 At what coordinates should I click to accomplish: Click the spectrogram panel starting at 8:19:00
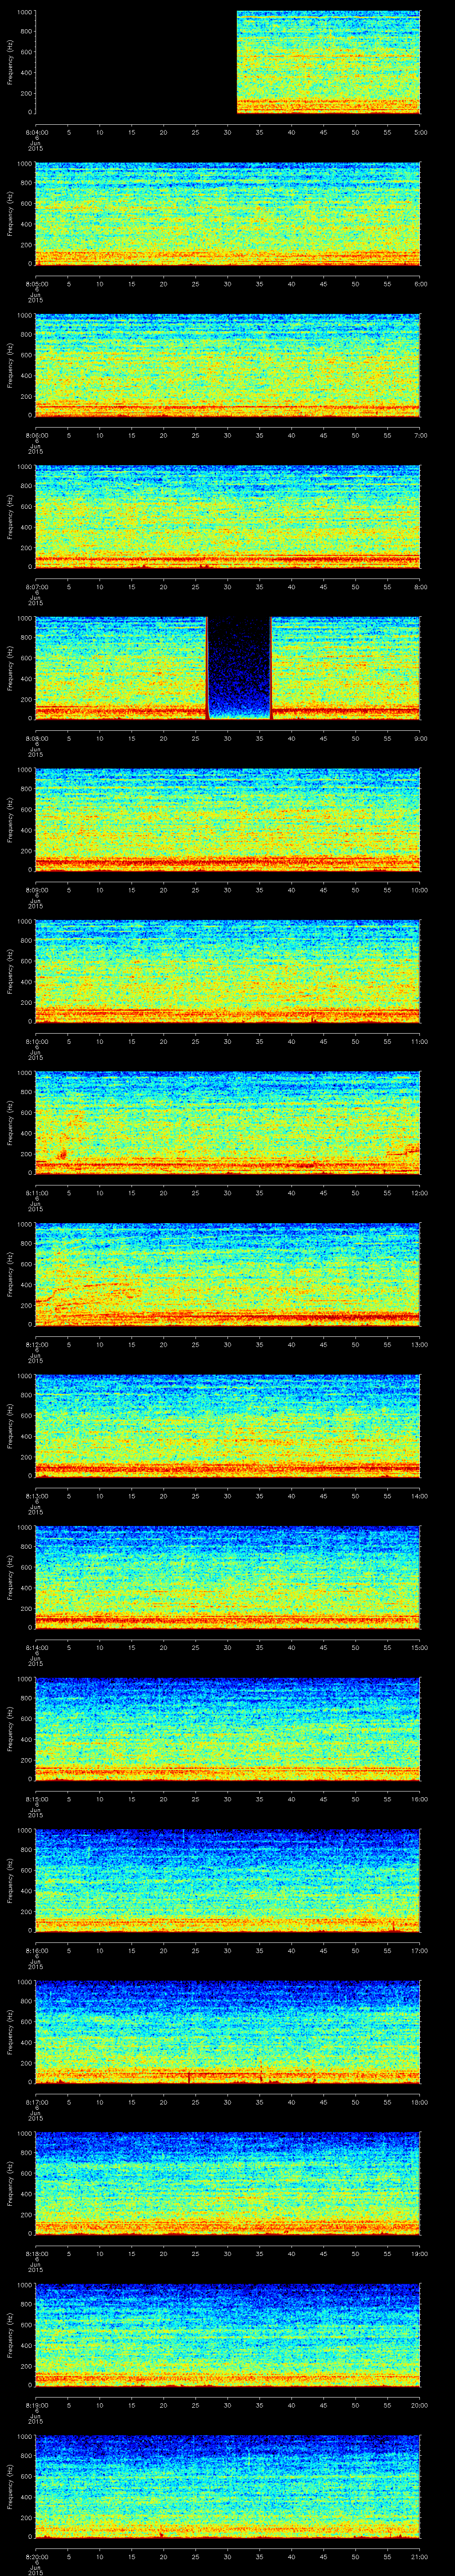tap(228, 2334)
